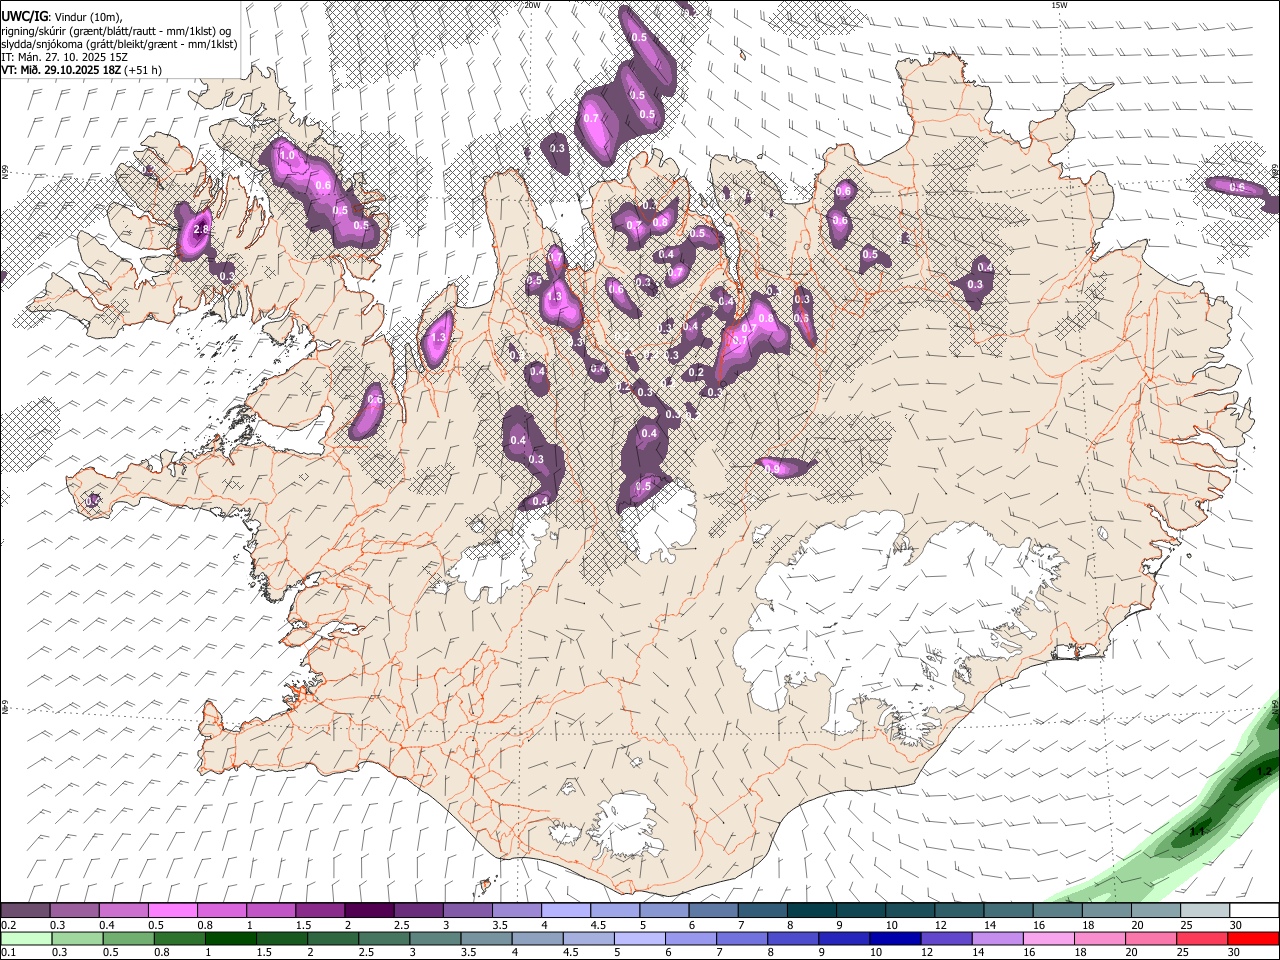Click the '0.2' label in top legend row

(x=9, y=925)
